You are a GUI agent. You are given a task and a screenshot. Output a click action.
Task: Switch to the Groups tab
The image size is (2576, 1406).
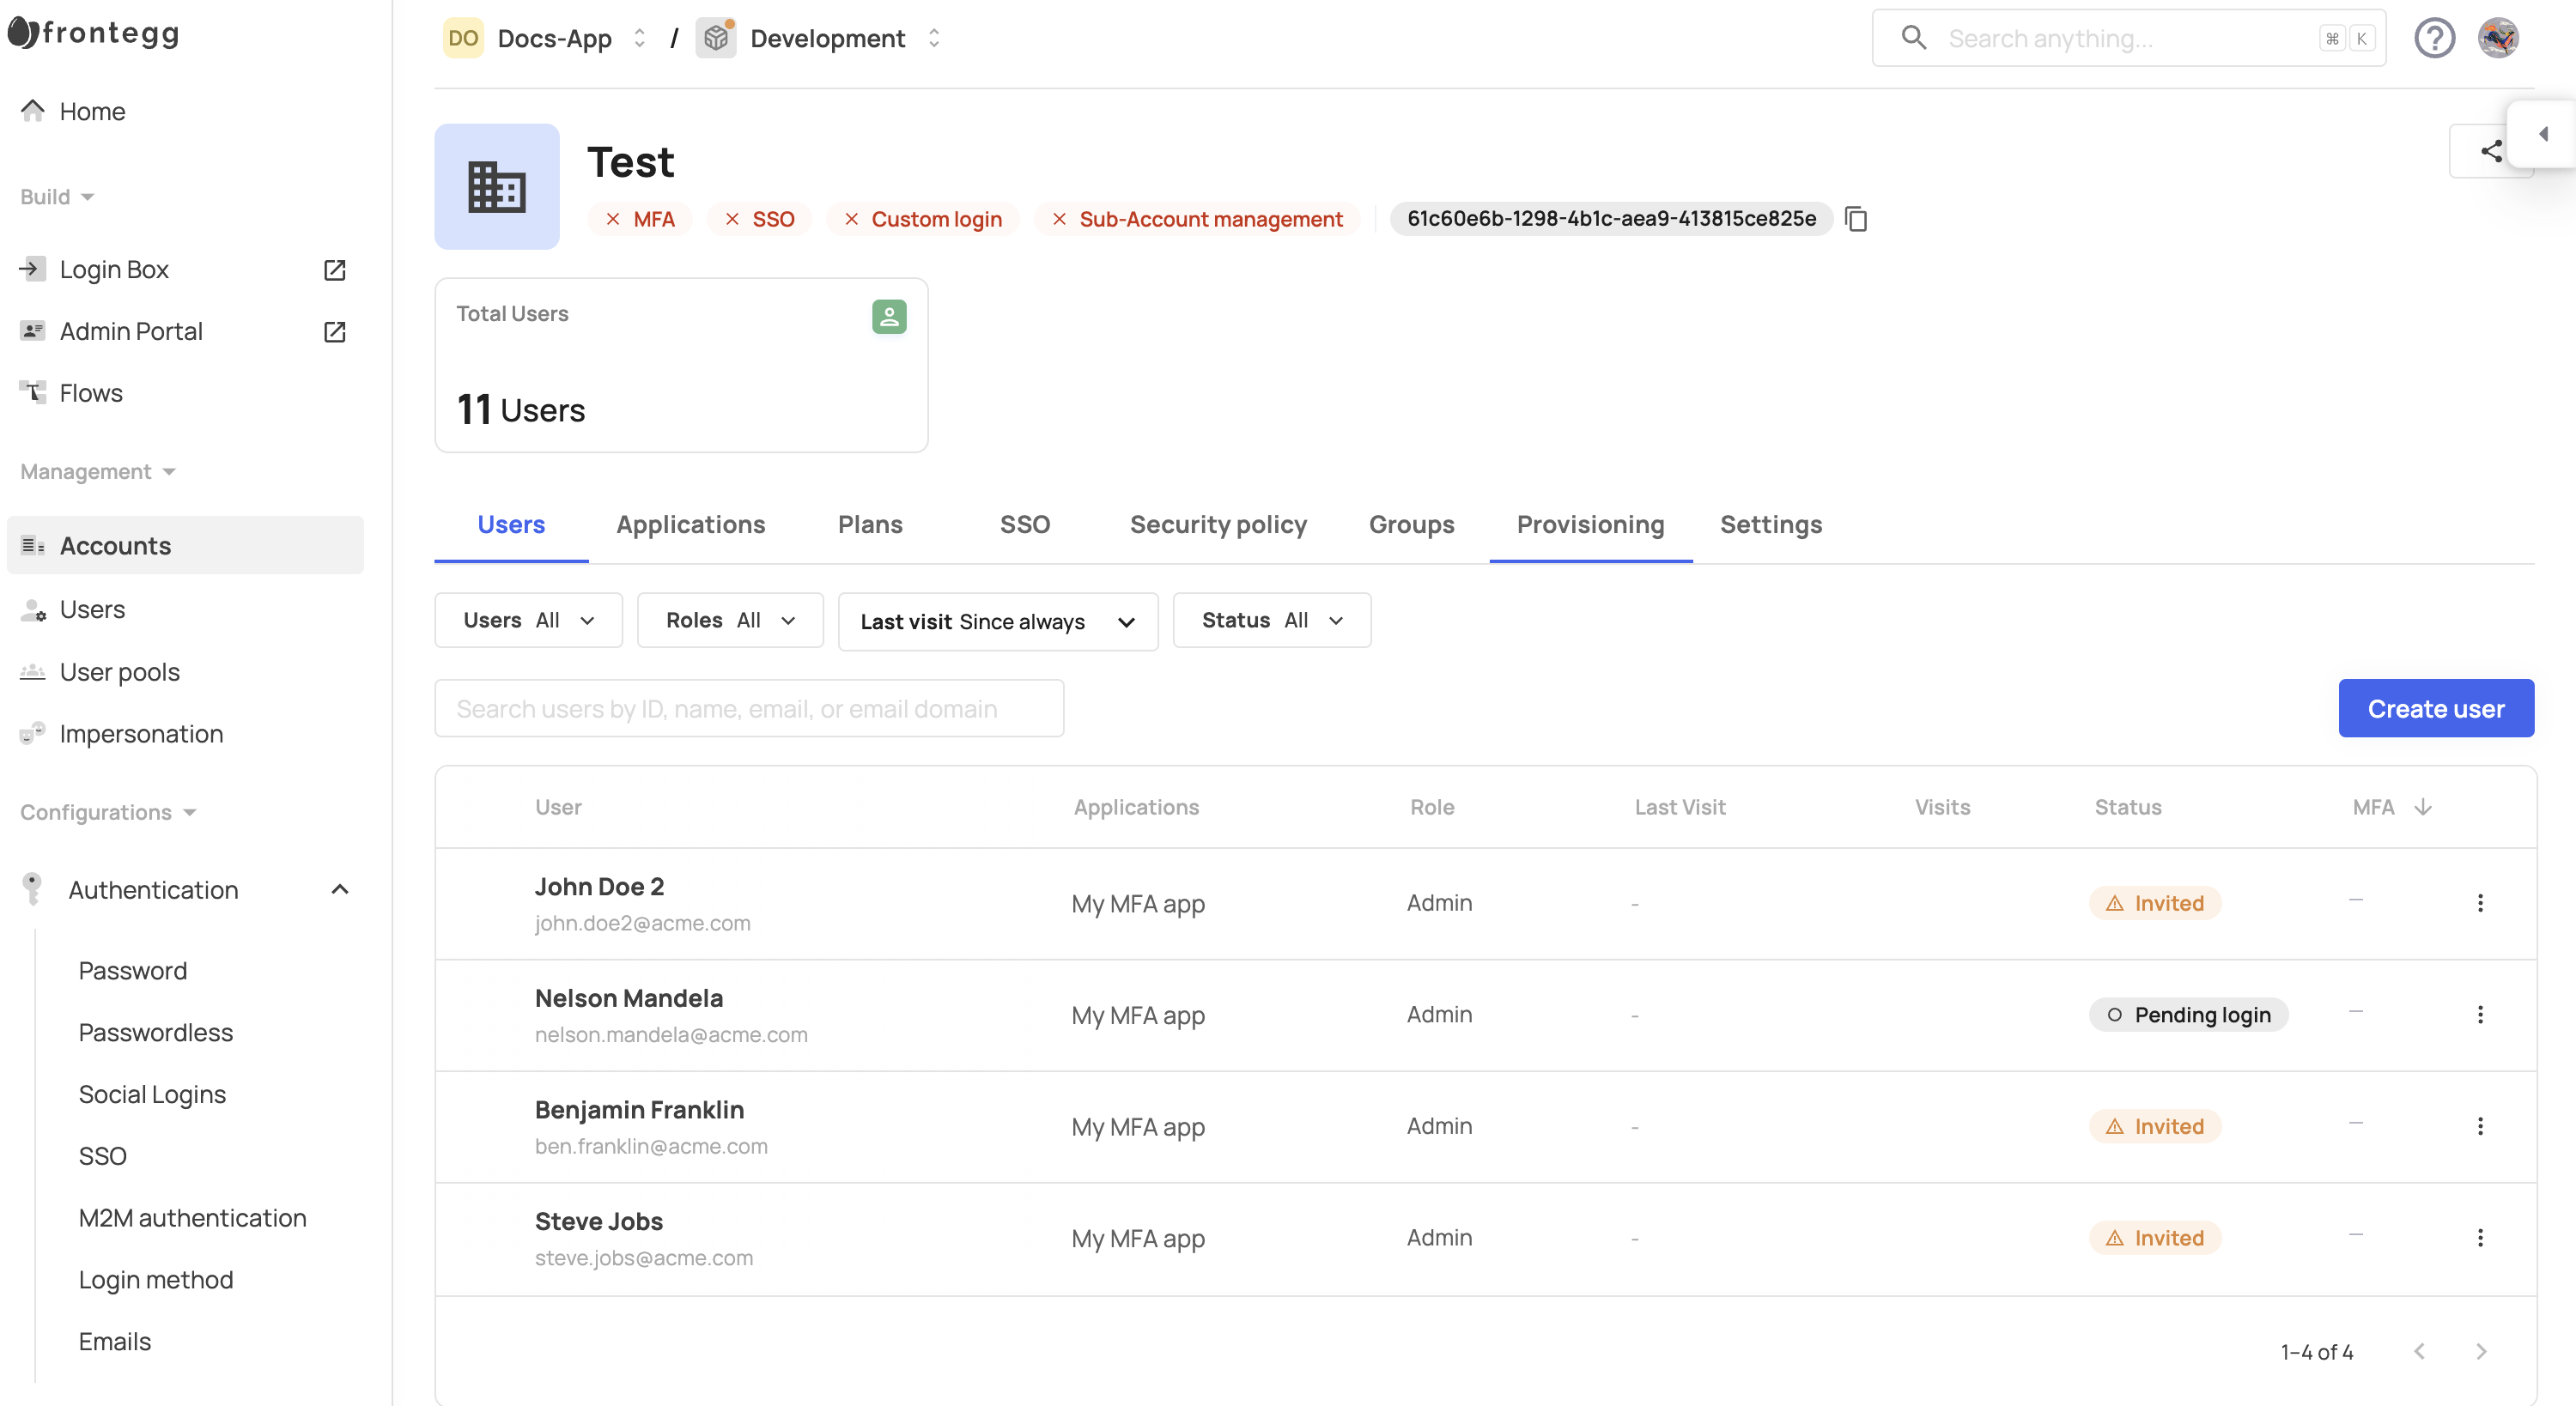pos(1411,525)
